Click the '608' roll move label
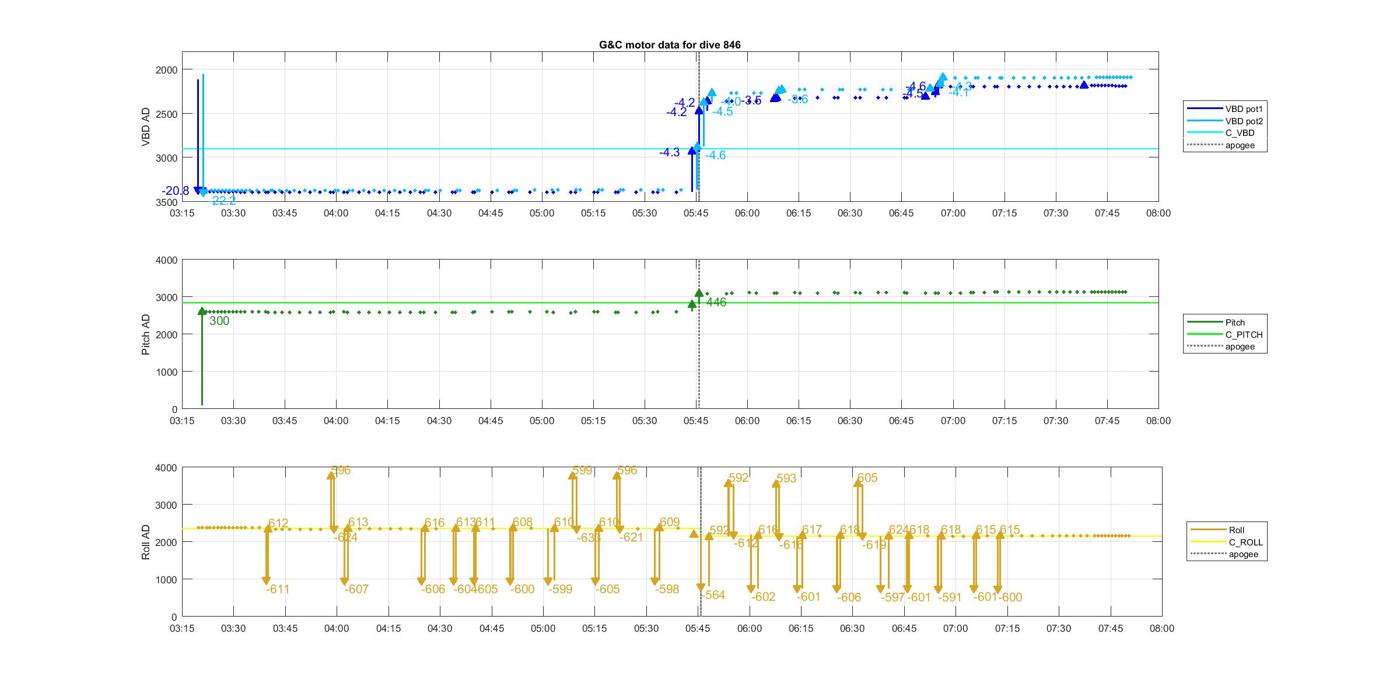This screenshot has width=1400, height=693. coord(522,522)
